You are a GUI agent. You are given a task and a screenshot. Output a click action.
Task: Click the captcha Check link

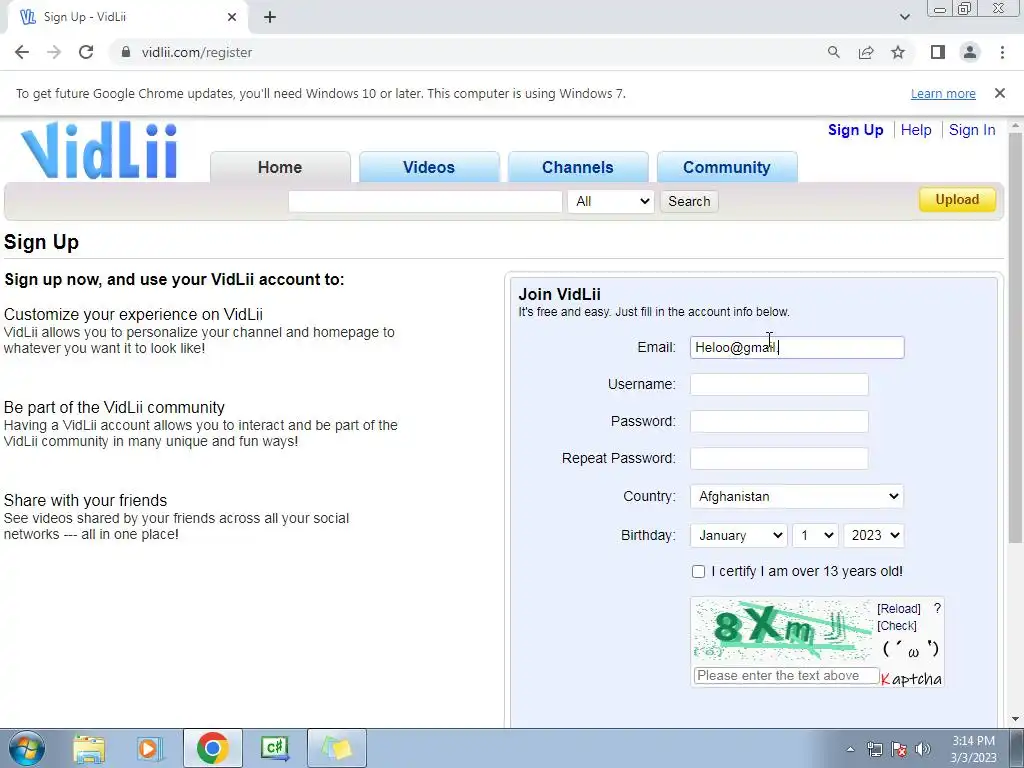coord(897,626)
